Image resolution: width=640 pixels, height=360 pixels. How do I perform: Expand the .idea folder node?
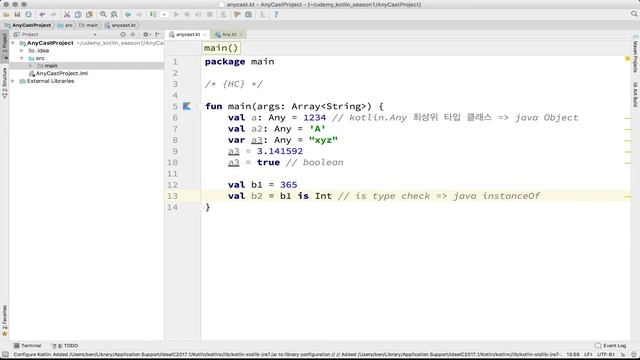tap(22, 51)
